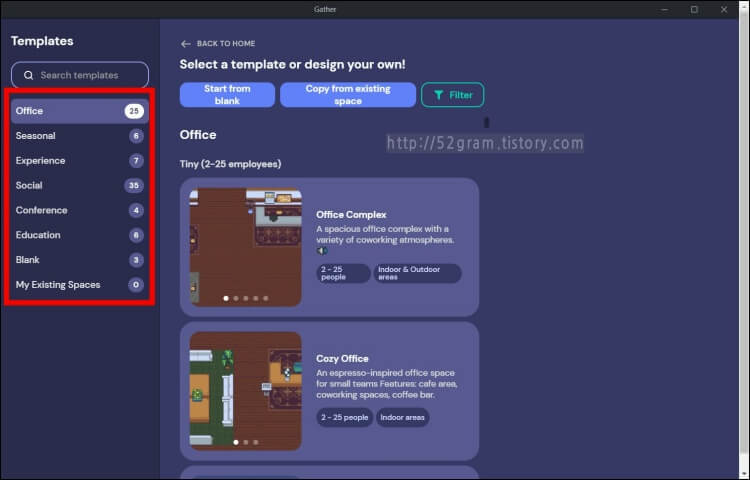Select the Seasonal category
The width and height of the screenshot is (750, 480).
(80, 136)
